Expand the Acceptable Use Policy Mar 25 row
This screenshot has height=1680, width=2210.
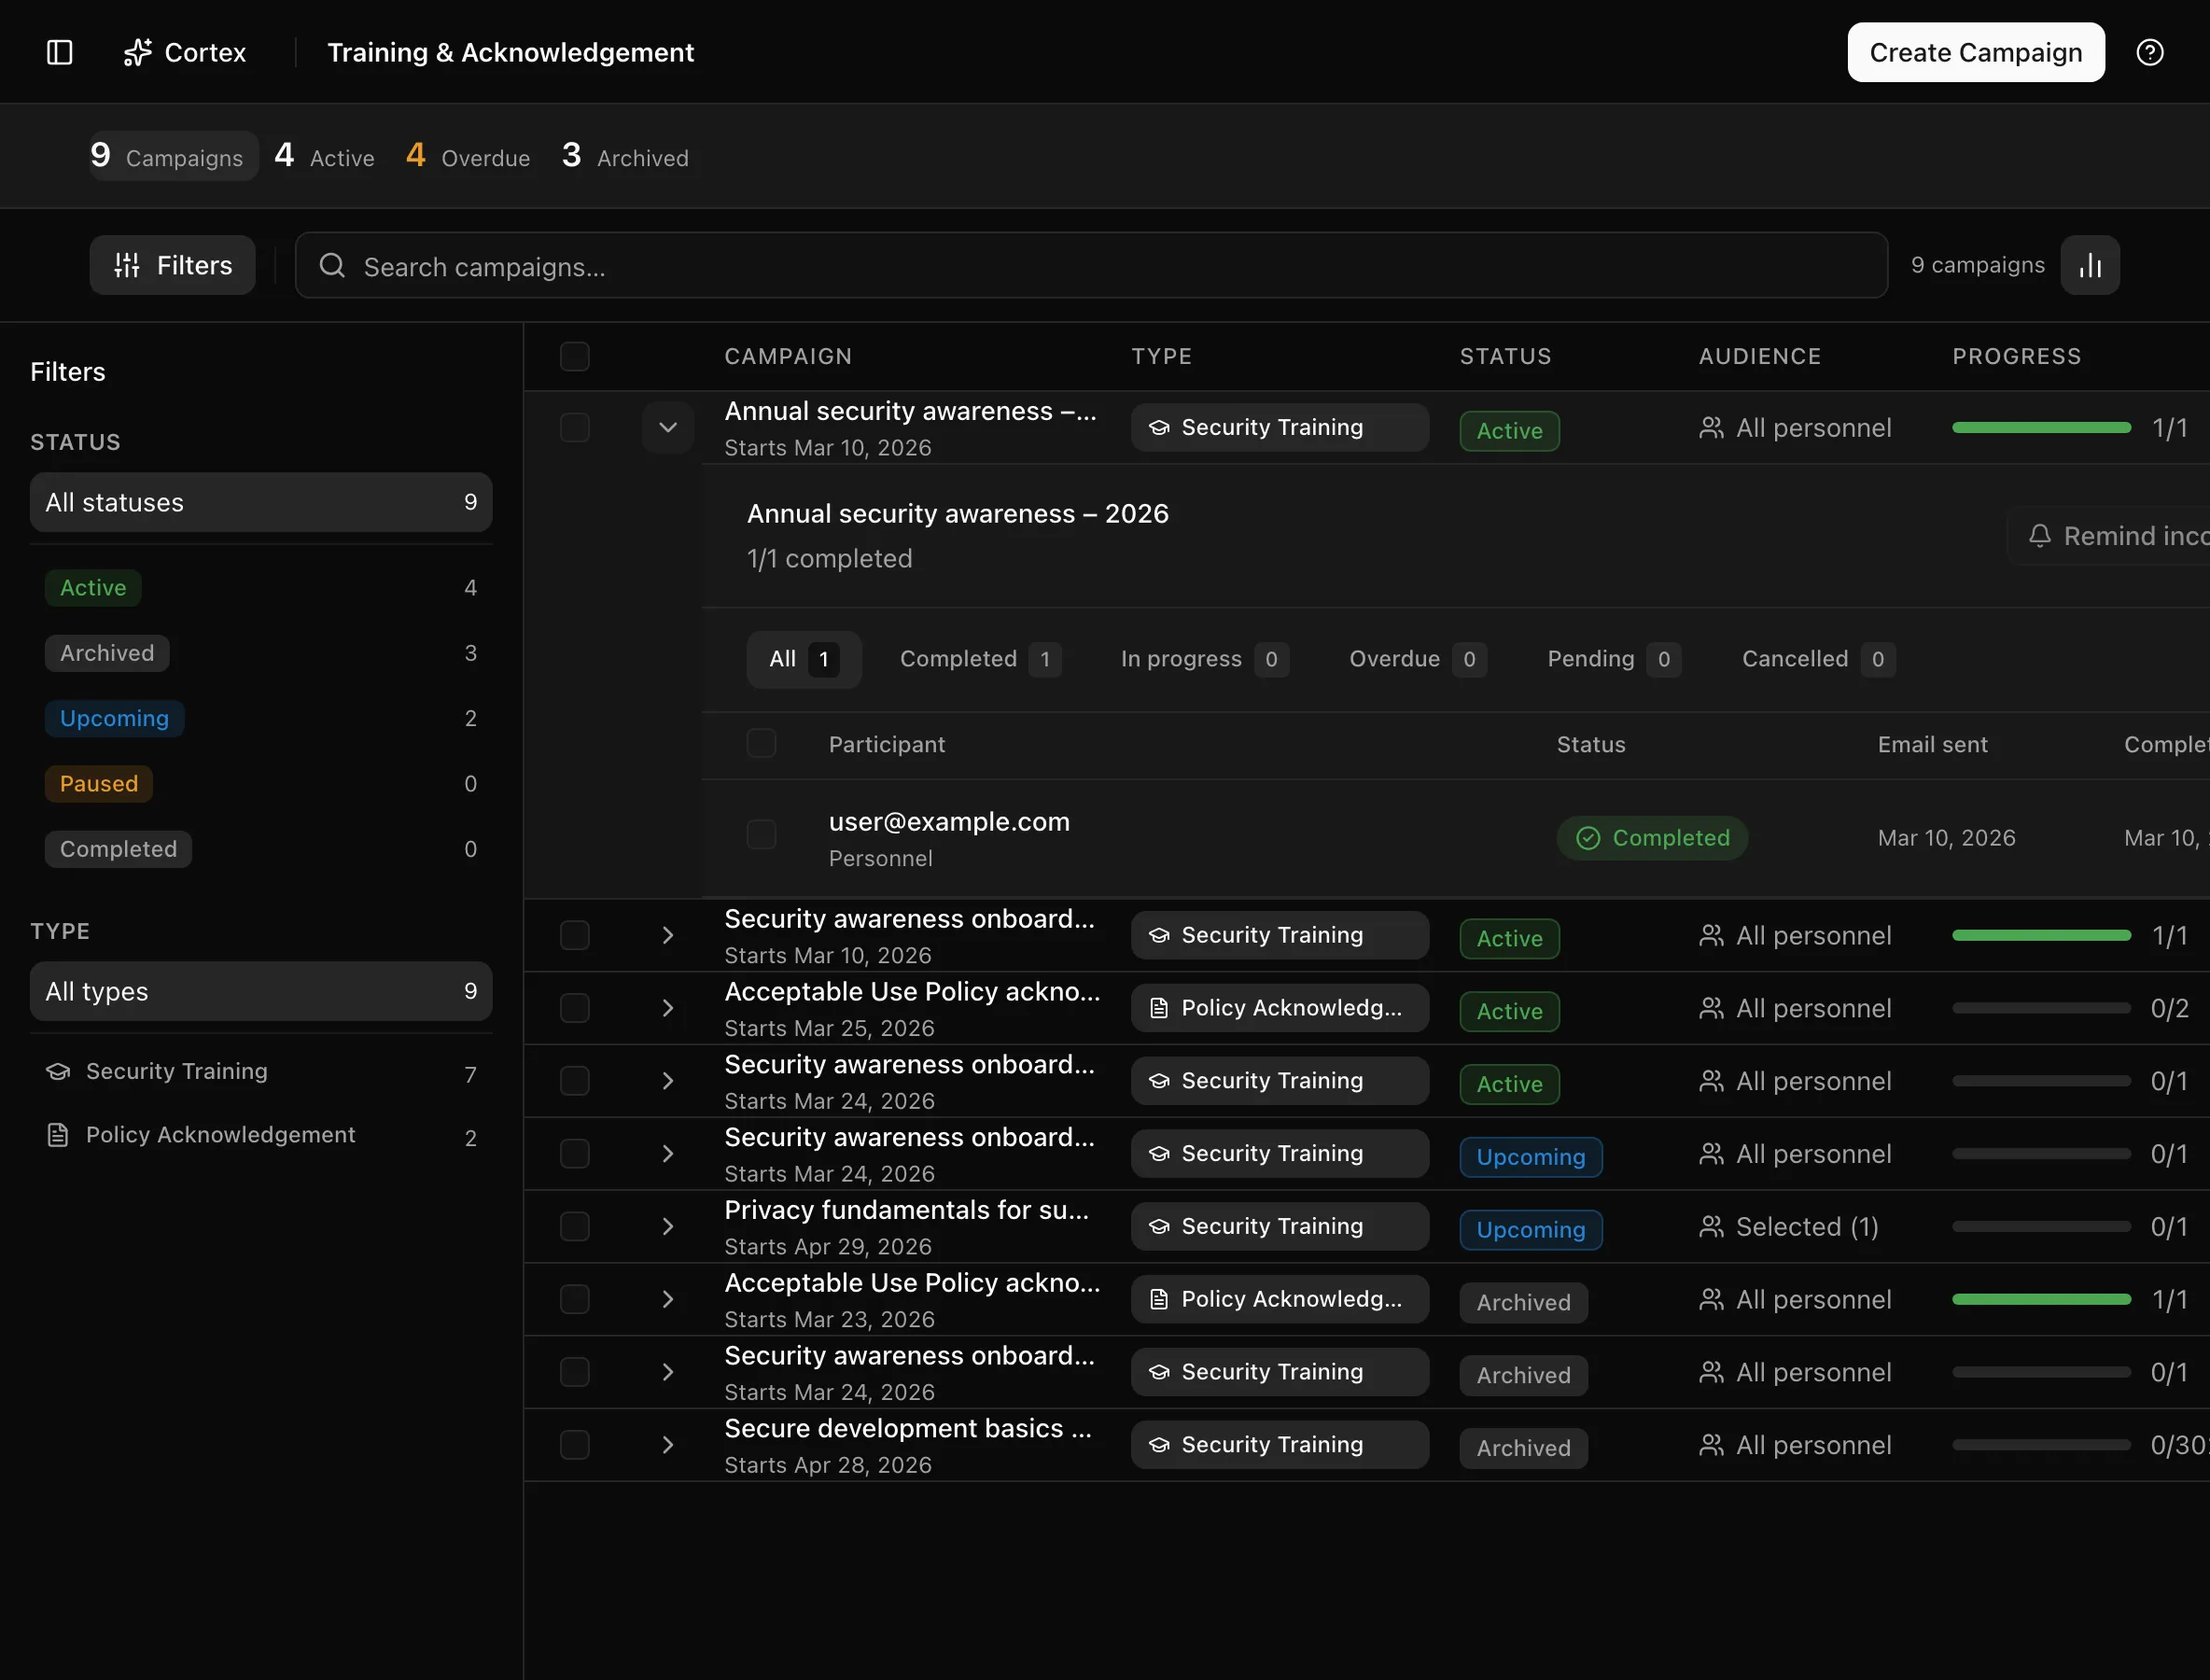[x=667, y=1008]
